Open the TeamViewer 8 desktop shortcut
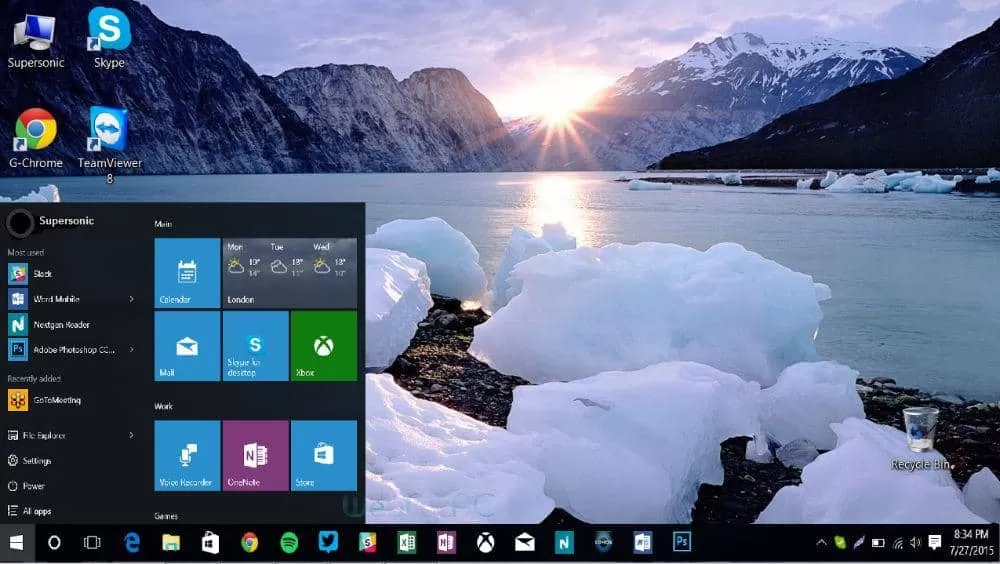 pos(109,145)
